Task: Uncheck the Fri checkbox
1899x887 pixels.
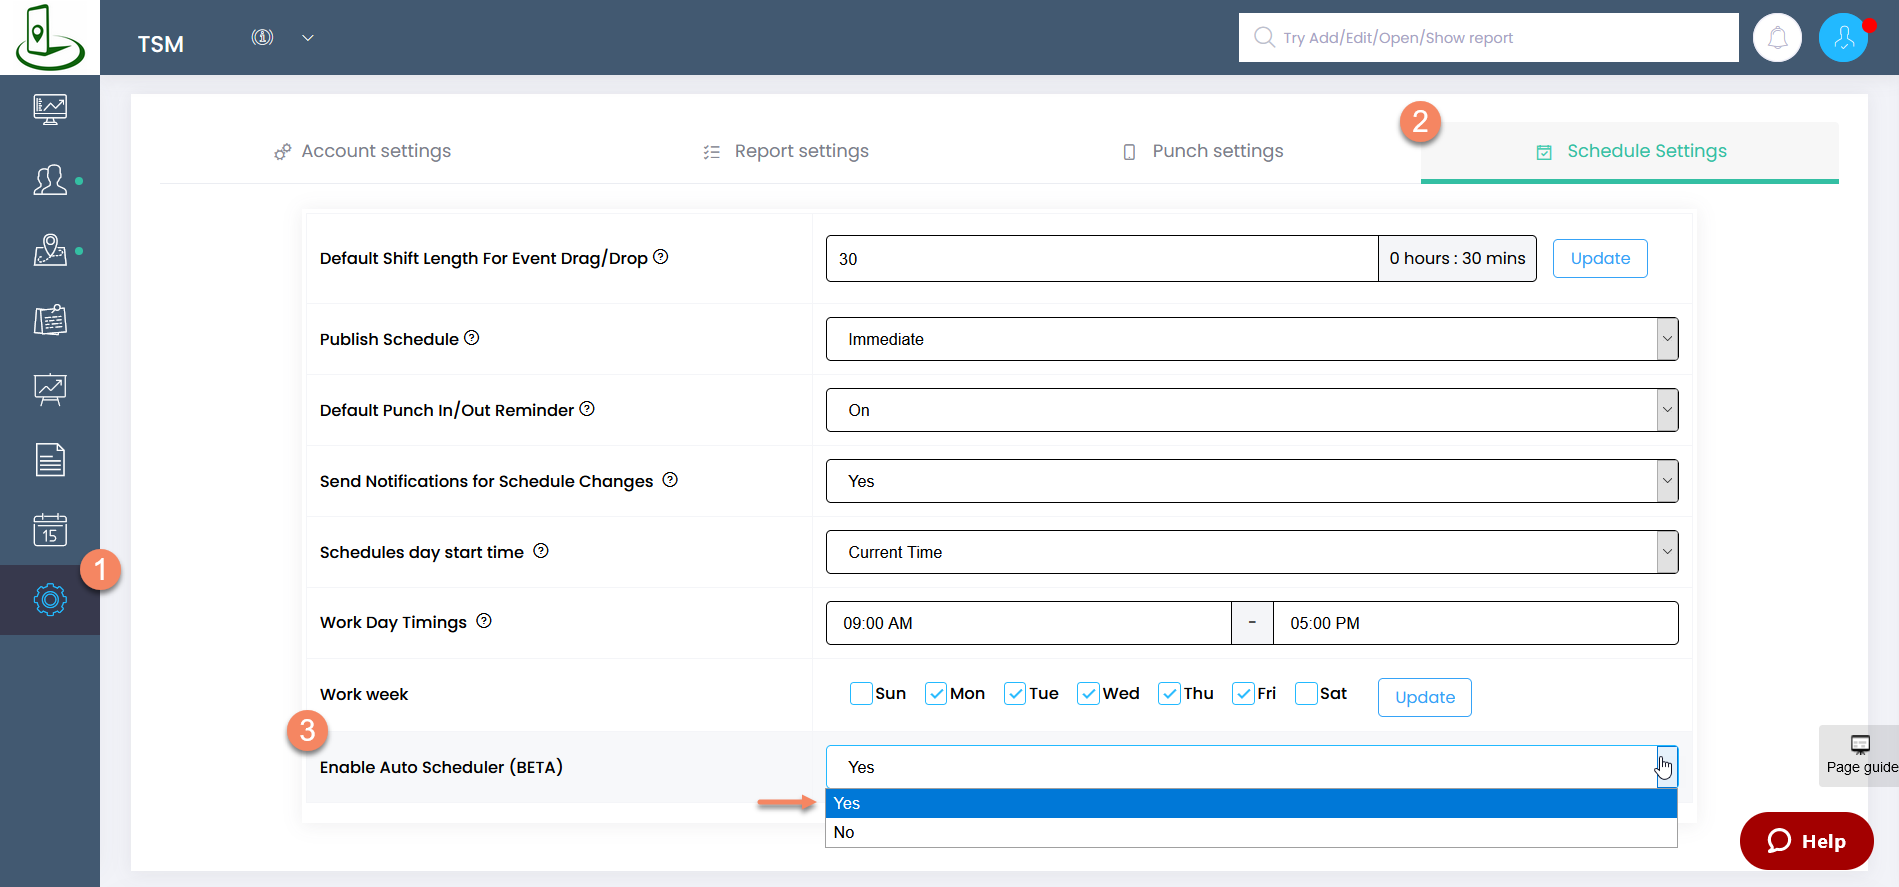Action: (1243, 693)
